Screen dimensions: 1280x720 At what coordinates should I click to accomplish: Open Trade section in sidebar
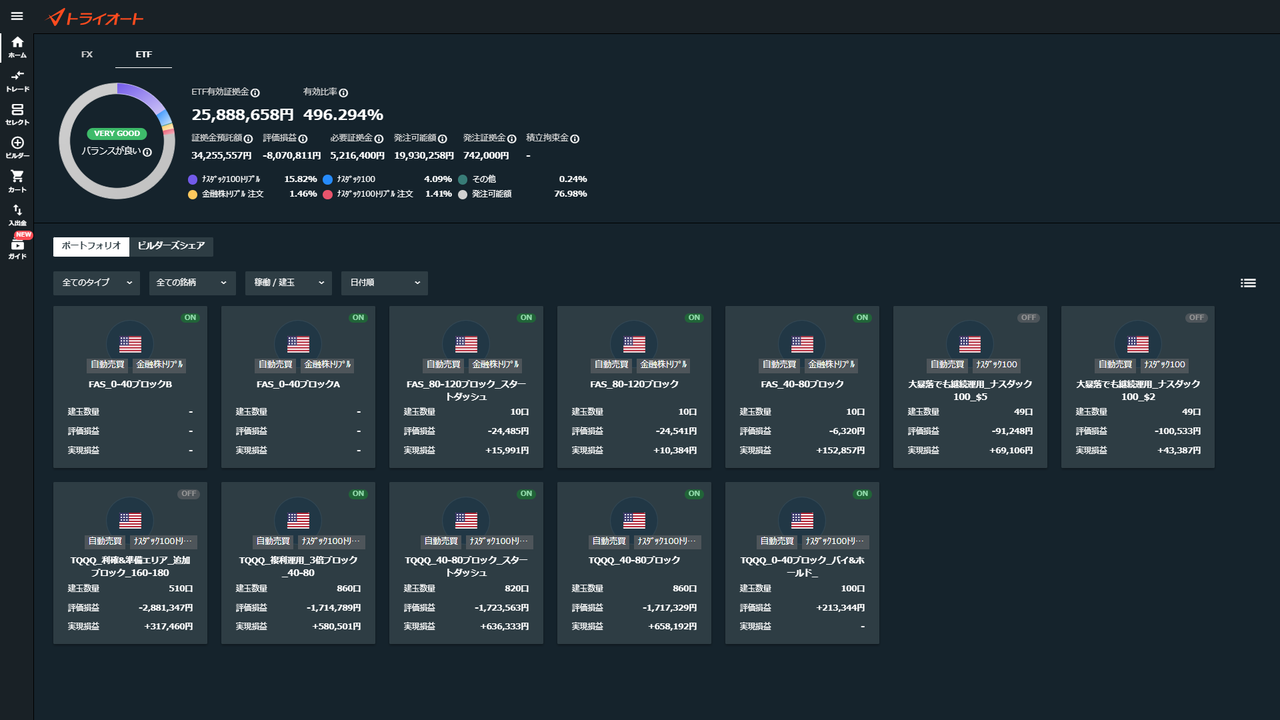click(x=17, y=81)
